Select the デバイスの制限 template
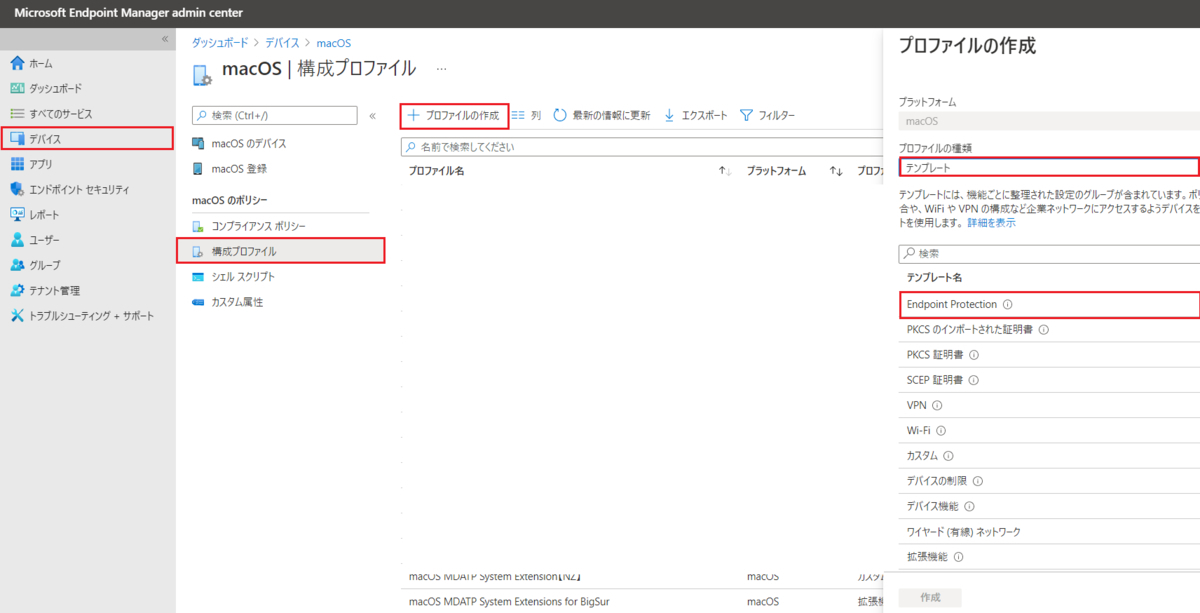1200x613 pixels. pos(1048,481)
